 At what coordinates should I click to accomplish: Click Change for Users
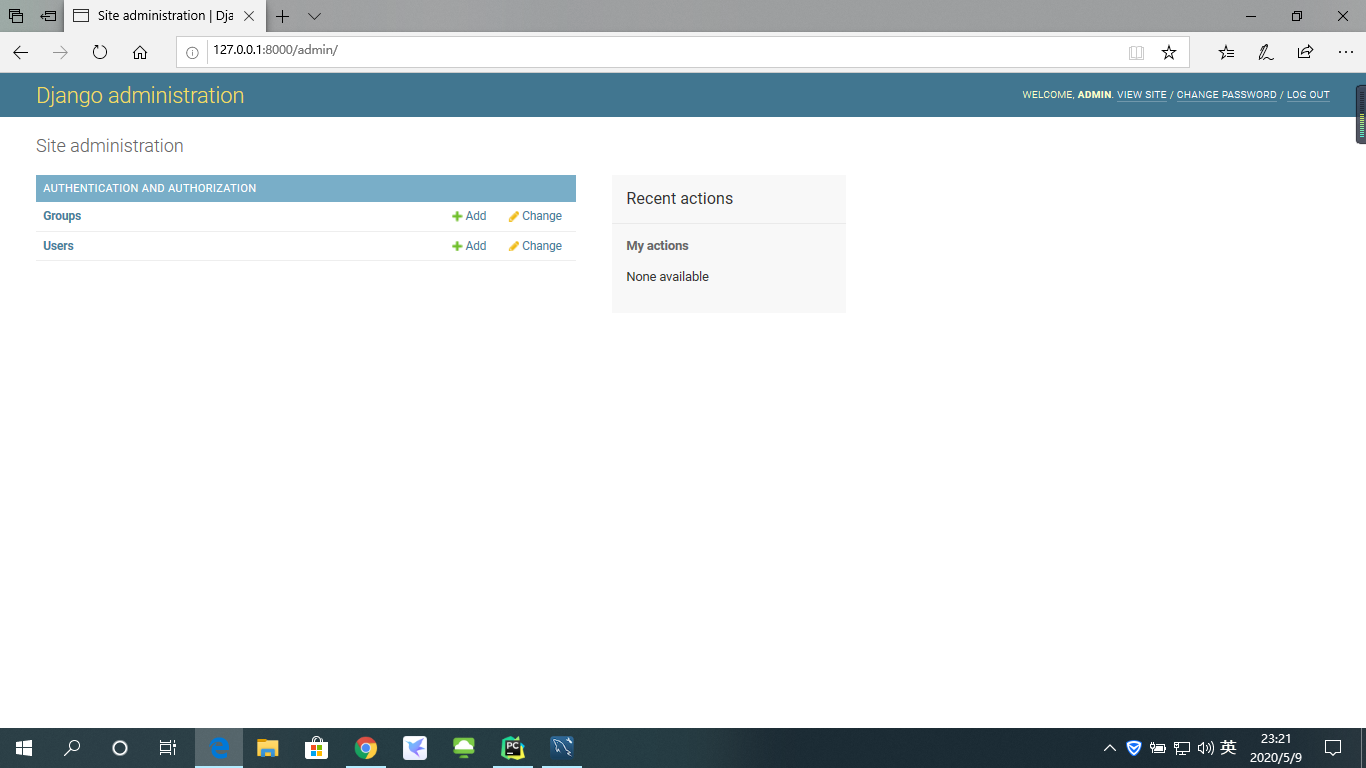click(535, 246)
